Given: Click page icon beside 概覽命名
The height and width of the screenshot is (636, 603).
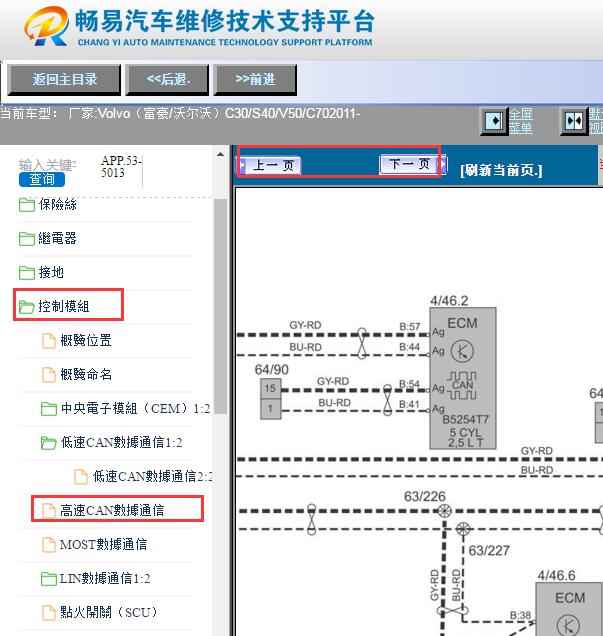Looking at the screenshot, I should click(49, 375).
